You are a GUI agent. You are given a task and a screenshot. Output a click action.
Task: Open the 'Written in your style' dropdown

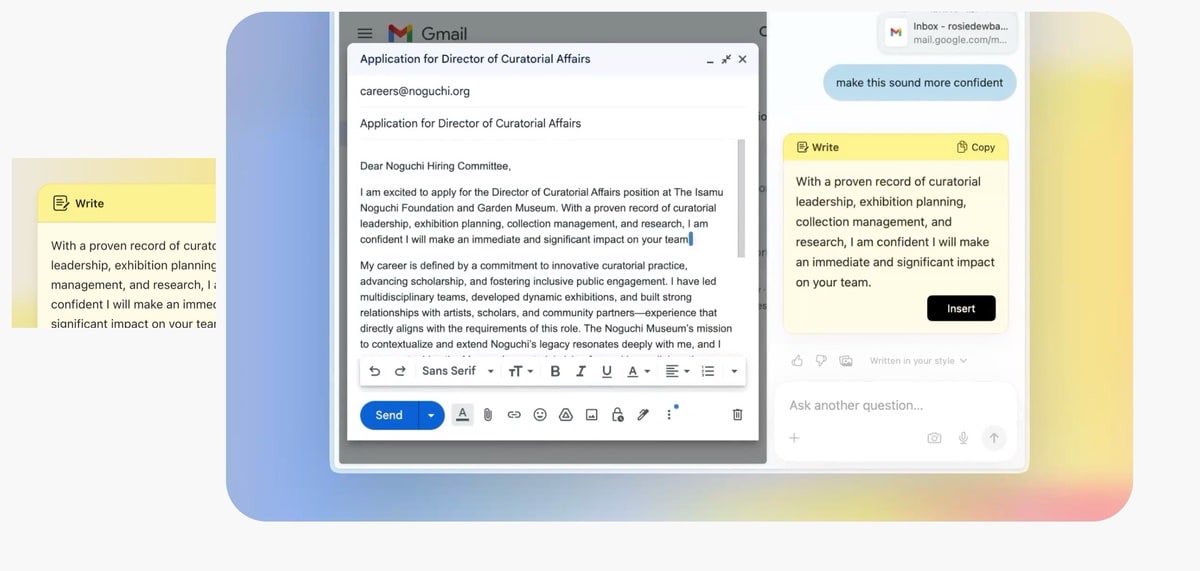pos(918,361)
